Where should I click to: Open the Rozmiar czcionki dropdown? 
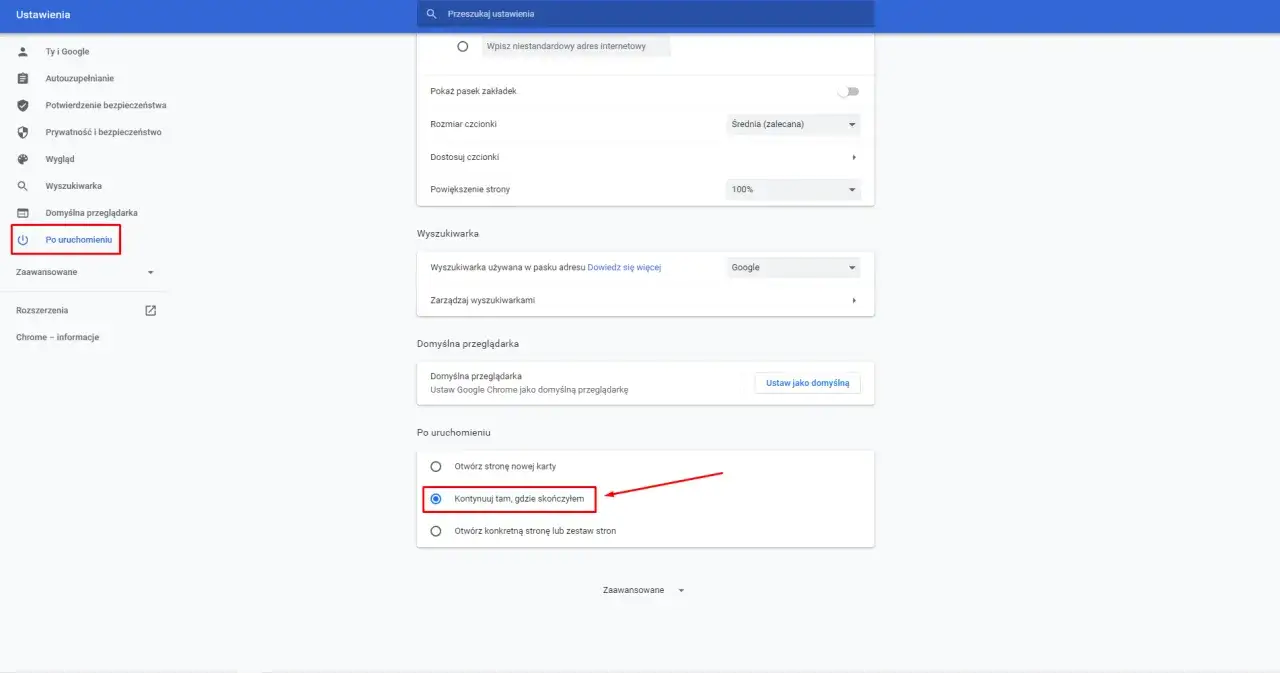pos(792,124)
